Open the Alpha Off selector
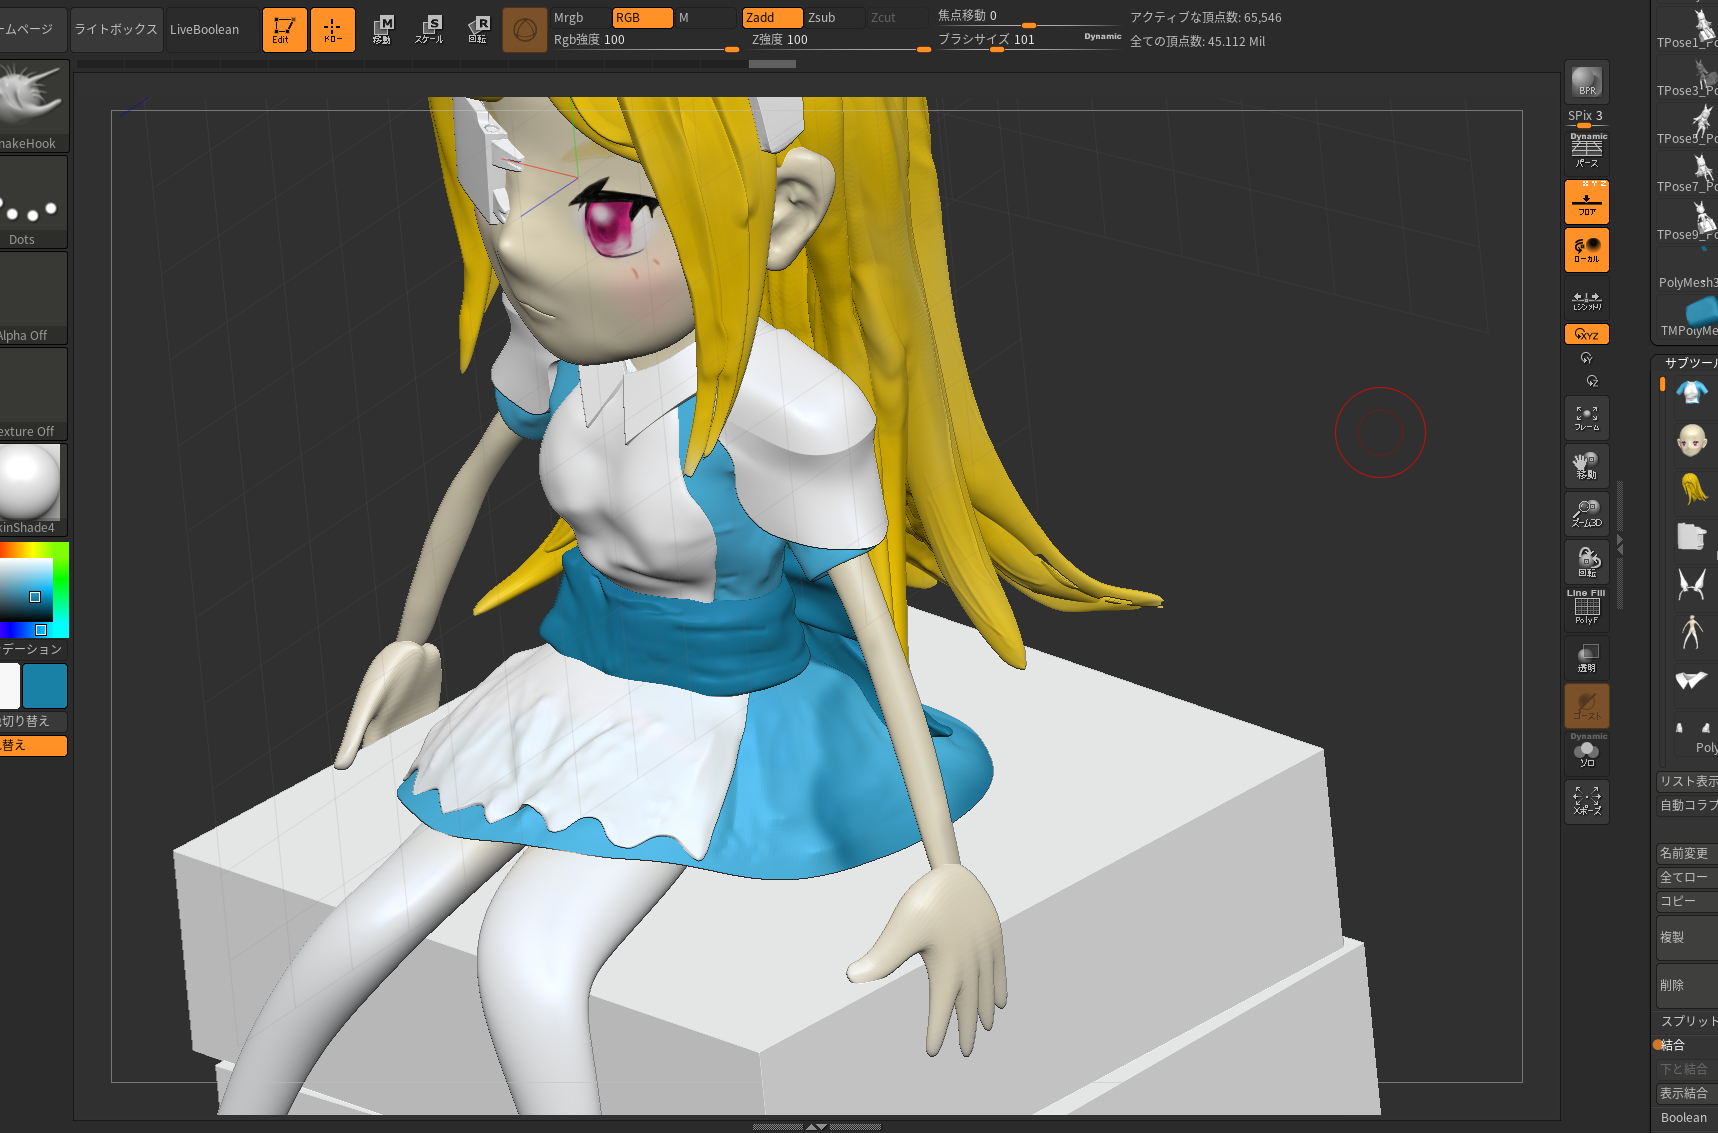 pyautogui.click(x=33, y=297)
